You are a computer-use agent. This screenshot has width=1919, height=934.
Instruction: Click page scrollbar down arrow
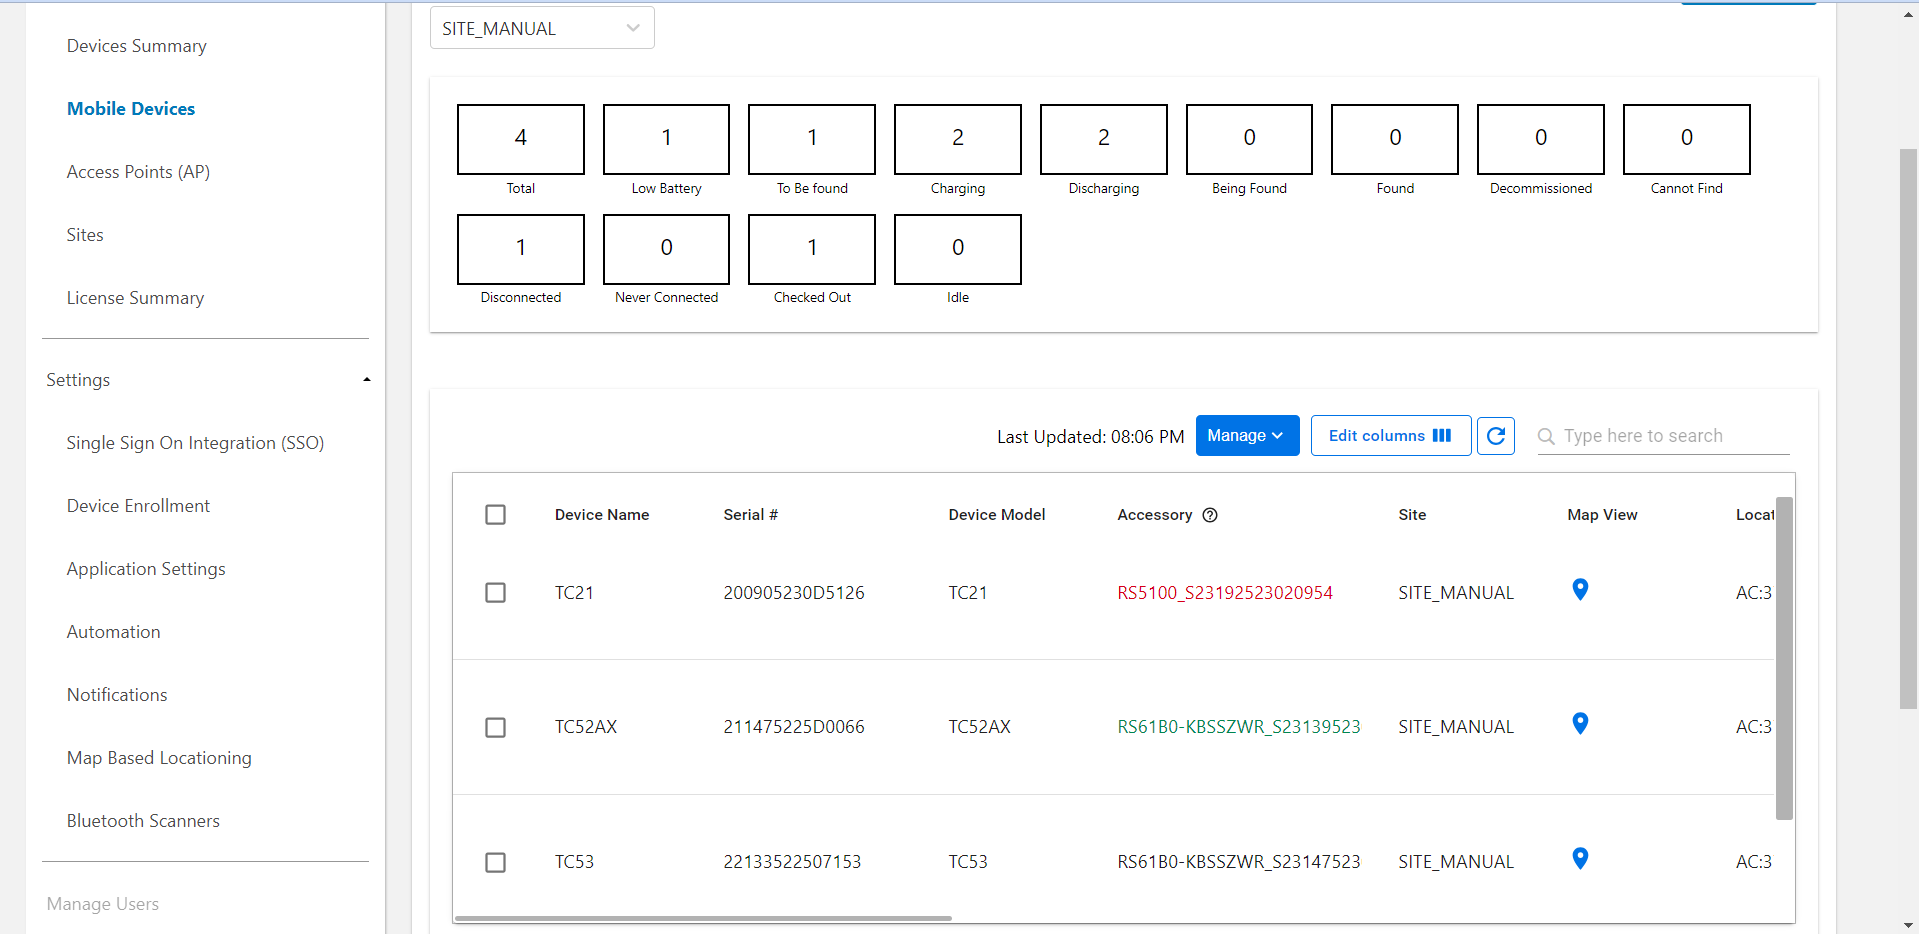click(1908, 926)
